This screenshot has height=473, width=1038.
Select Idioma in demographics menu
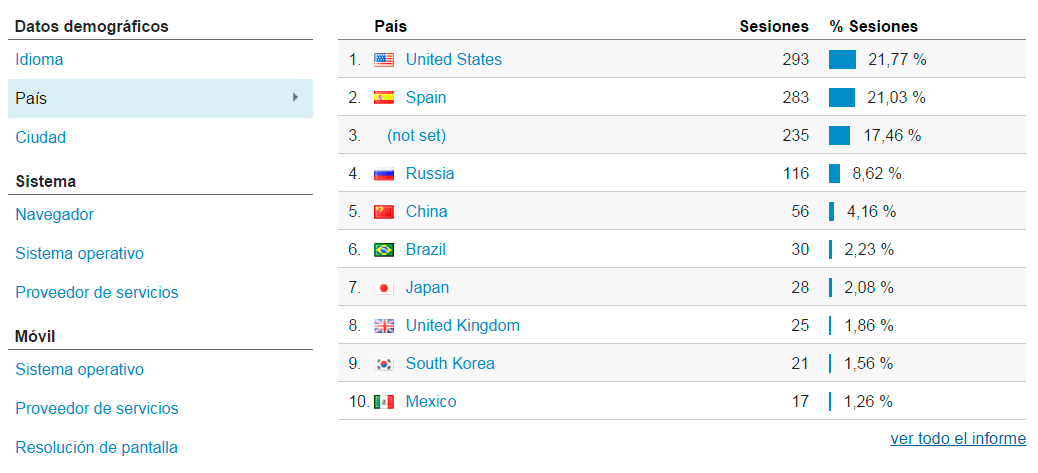tap(39, 60)
